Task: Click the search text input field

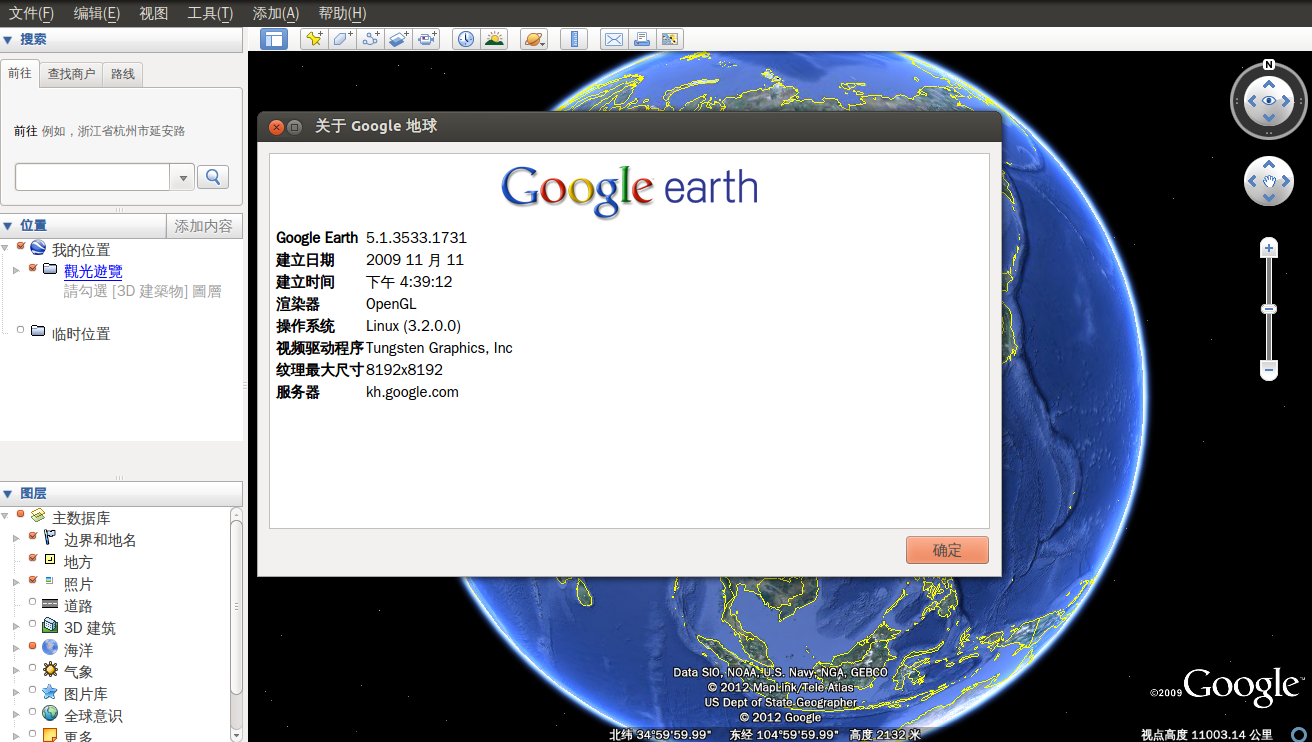Action: 93,177
